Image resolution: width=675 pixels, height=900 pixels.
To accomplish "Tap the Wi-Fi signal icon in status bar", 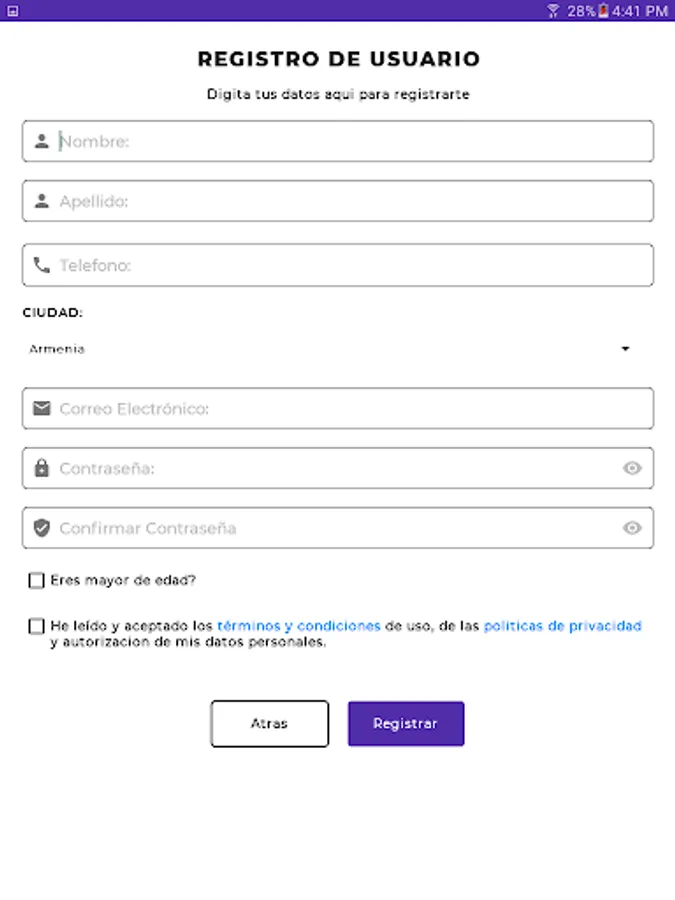I will coord(553,11).
